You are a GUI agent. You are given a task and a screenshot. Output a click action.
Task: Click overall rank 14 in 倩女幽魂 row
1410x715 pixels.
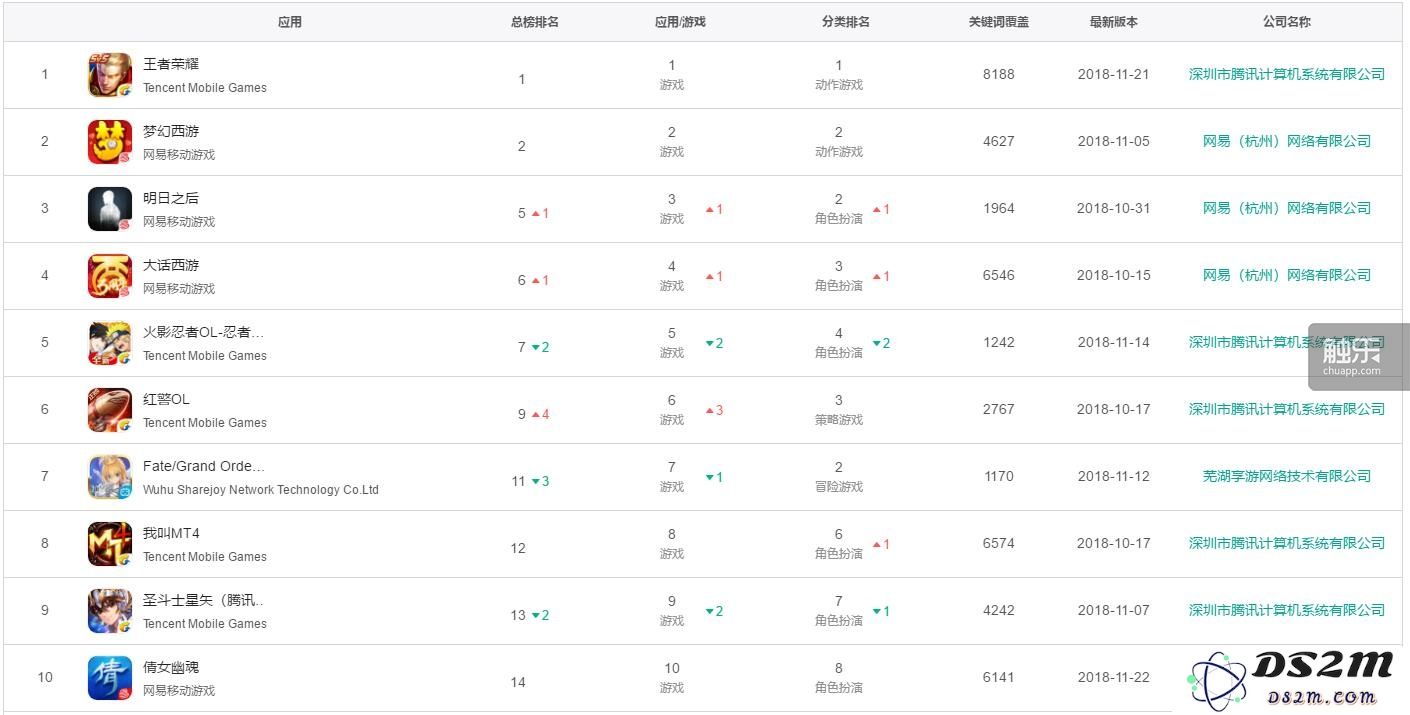coord(518,682)
